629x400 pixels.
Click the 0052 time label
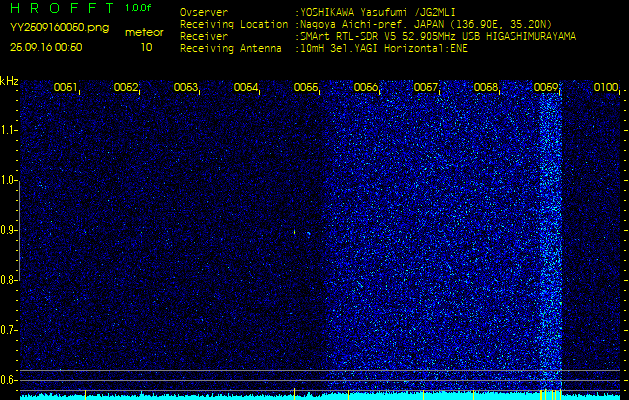click(126, 87)
